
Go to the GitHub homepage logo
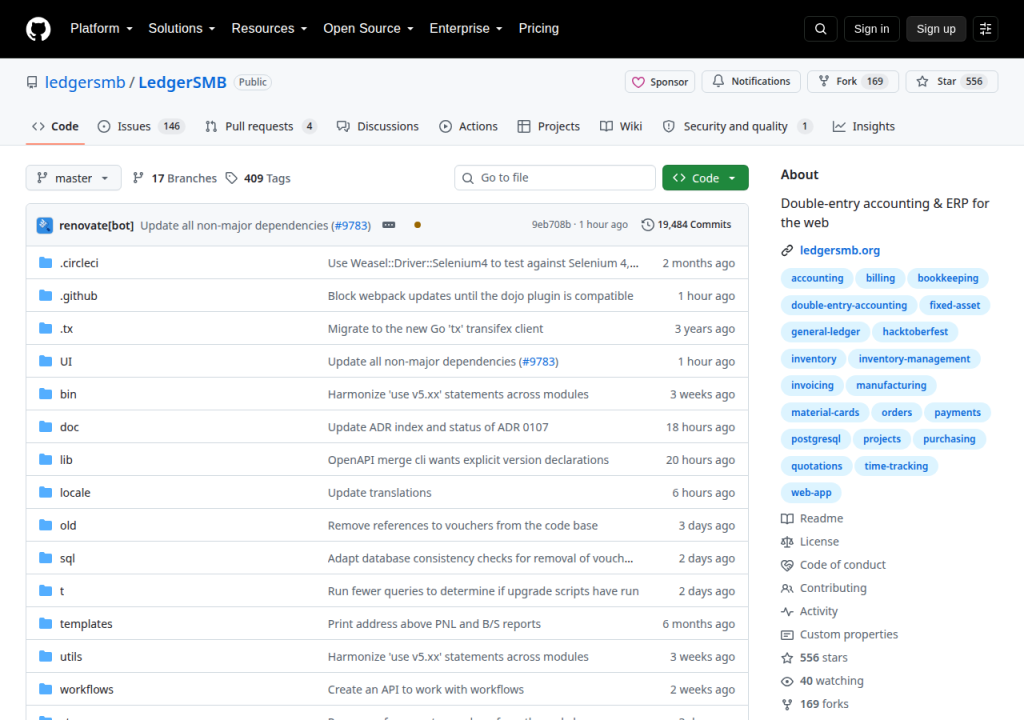coord(38,29)
